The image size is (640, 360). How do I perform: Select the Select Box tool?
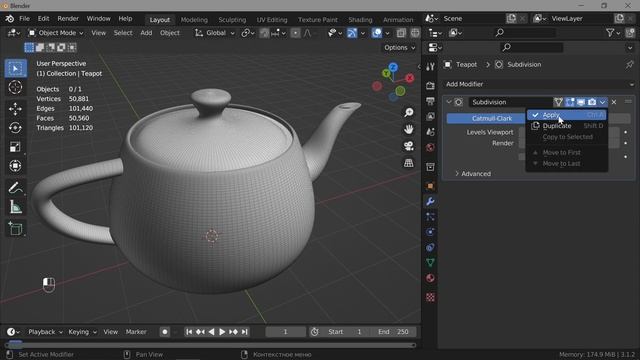[16, 68]
